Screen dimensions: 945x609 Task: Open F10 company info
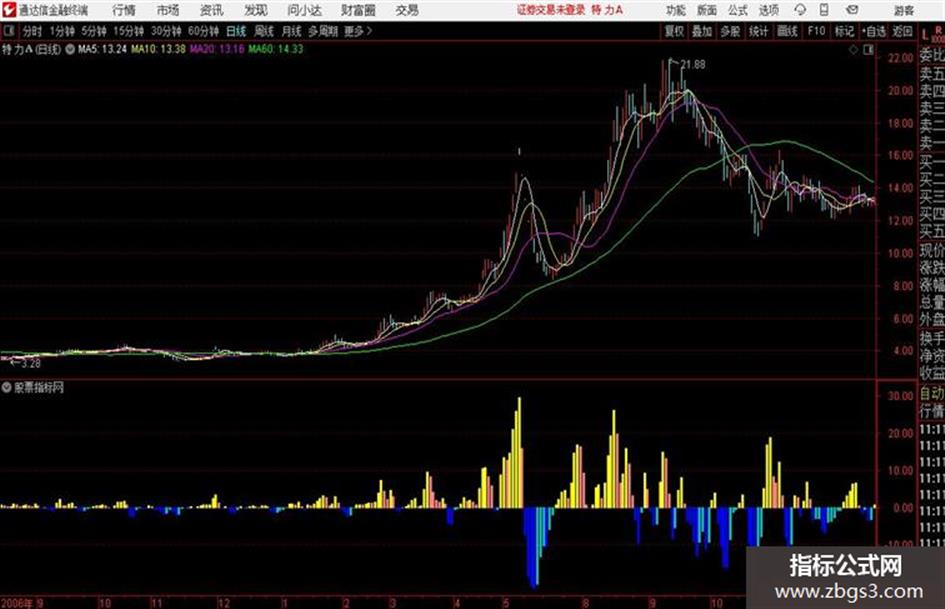[x=816, y=31]
